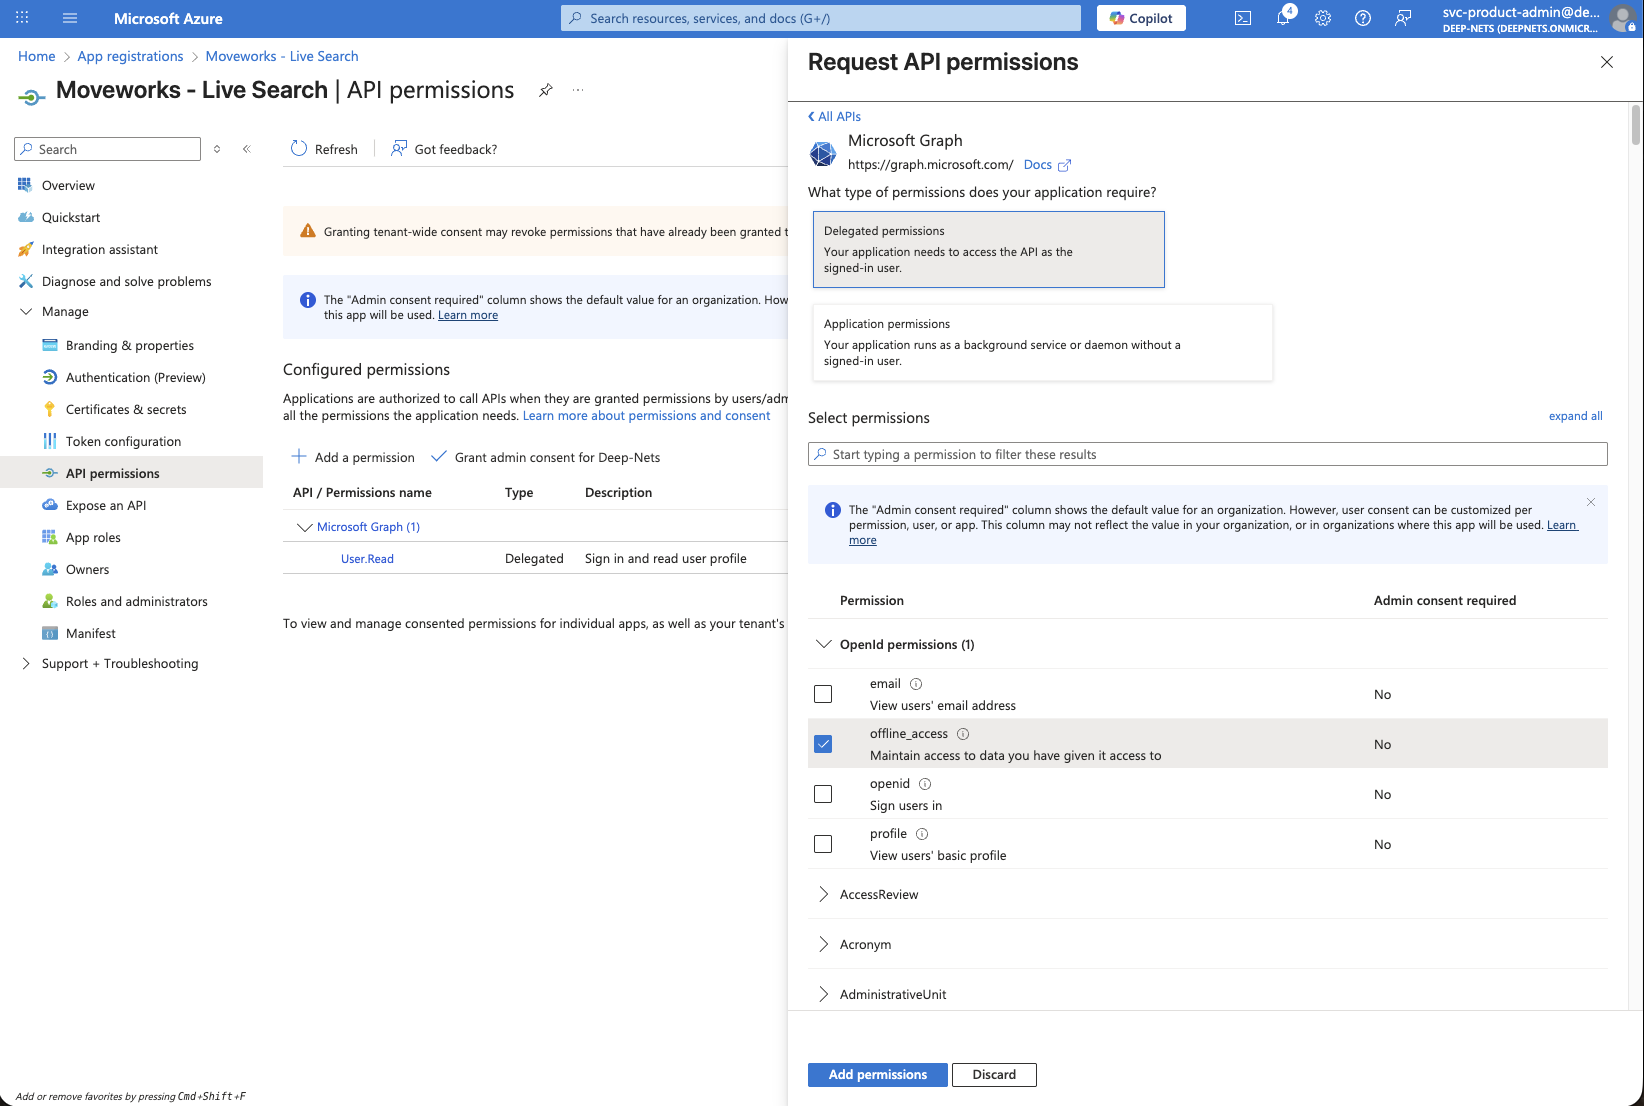
Task: Open App roles menu item
Action: click(93, 537)
